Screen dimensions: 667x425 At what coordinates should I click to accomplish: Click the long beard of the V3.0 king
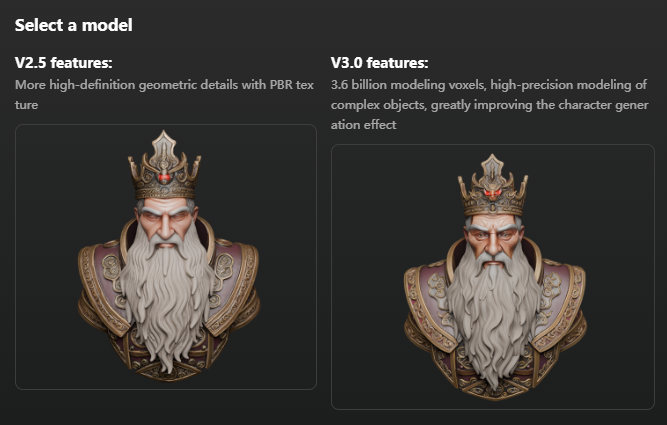coord(493,317)
